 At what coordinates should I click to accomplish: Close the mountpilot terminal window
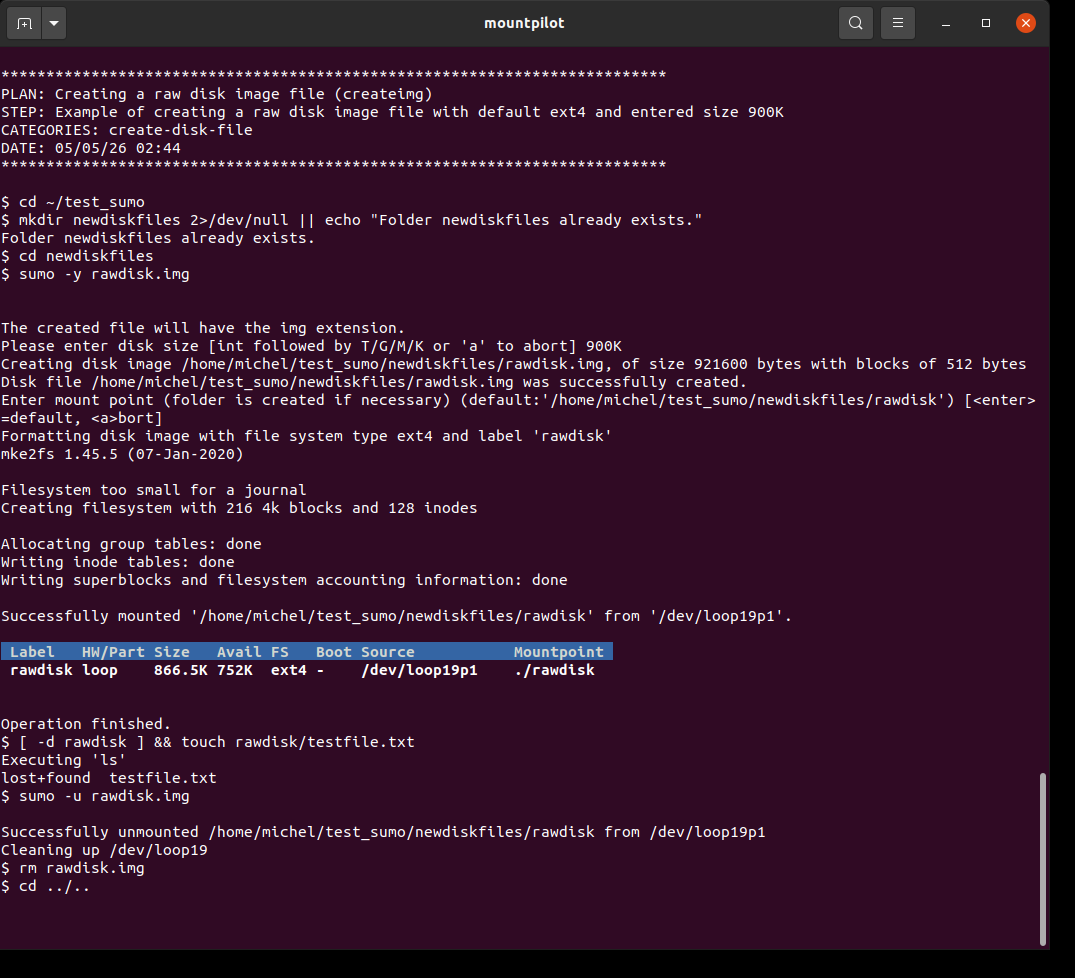[x=1026, y=23]
